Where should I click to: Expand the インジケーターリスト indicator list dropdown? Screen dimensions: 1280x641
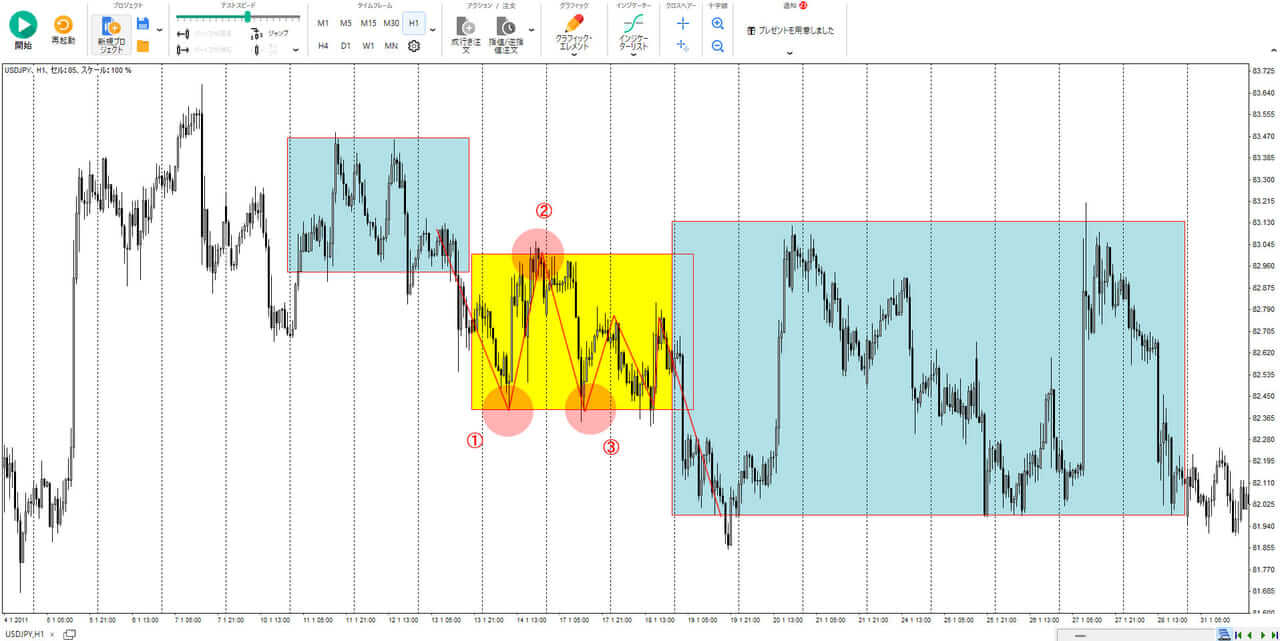point(632,55)
